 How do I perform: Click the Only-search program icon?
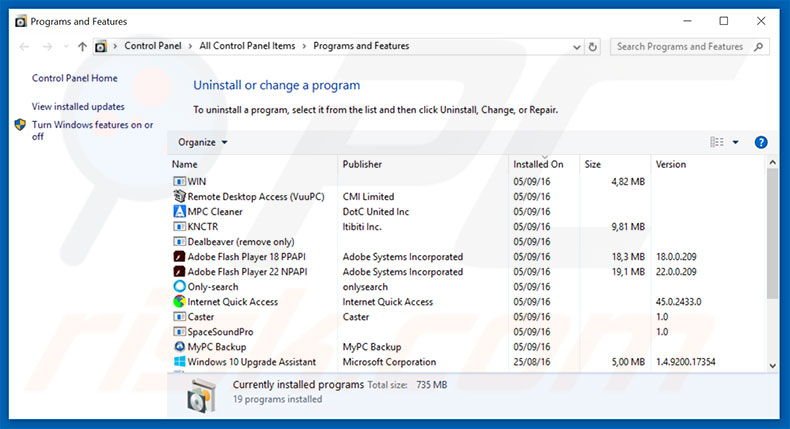pos(179,286)
